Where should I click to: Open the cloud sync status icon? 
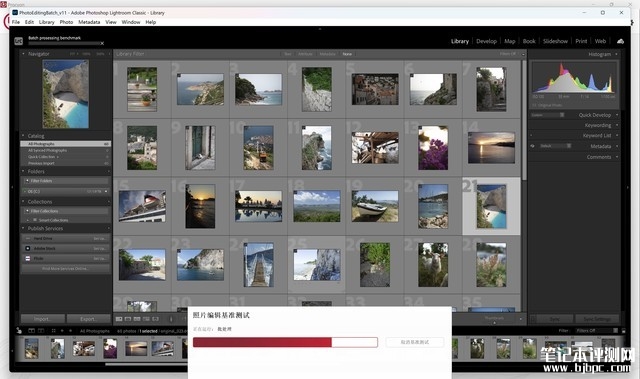[620, 41]
